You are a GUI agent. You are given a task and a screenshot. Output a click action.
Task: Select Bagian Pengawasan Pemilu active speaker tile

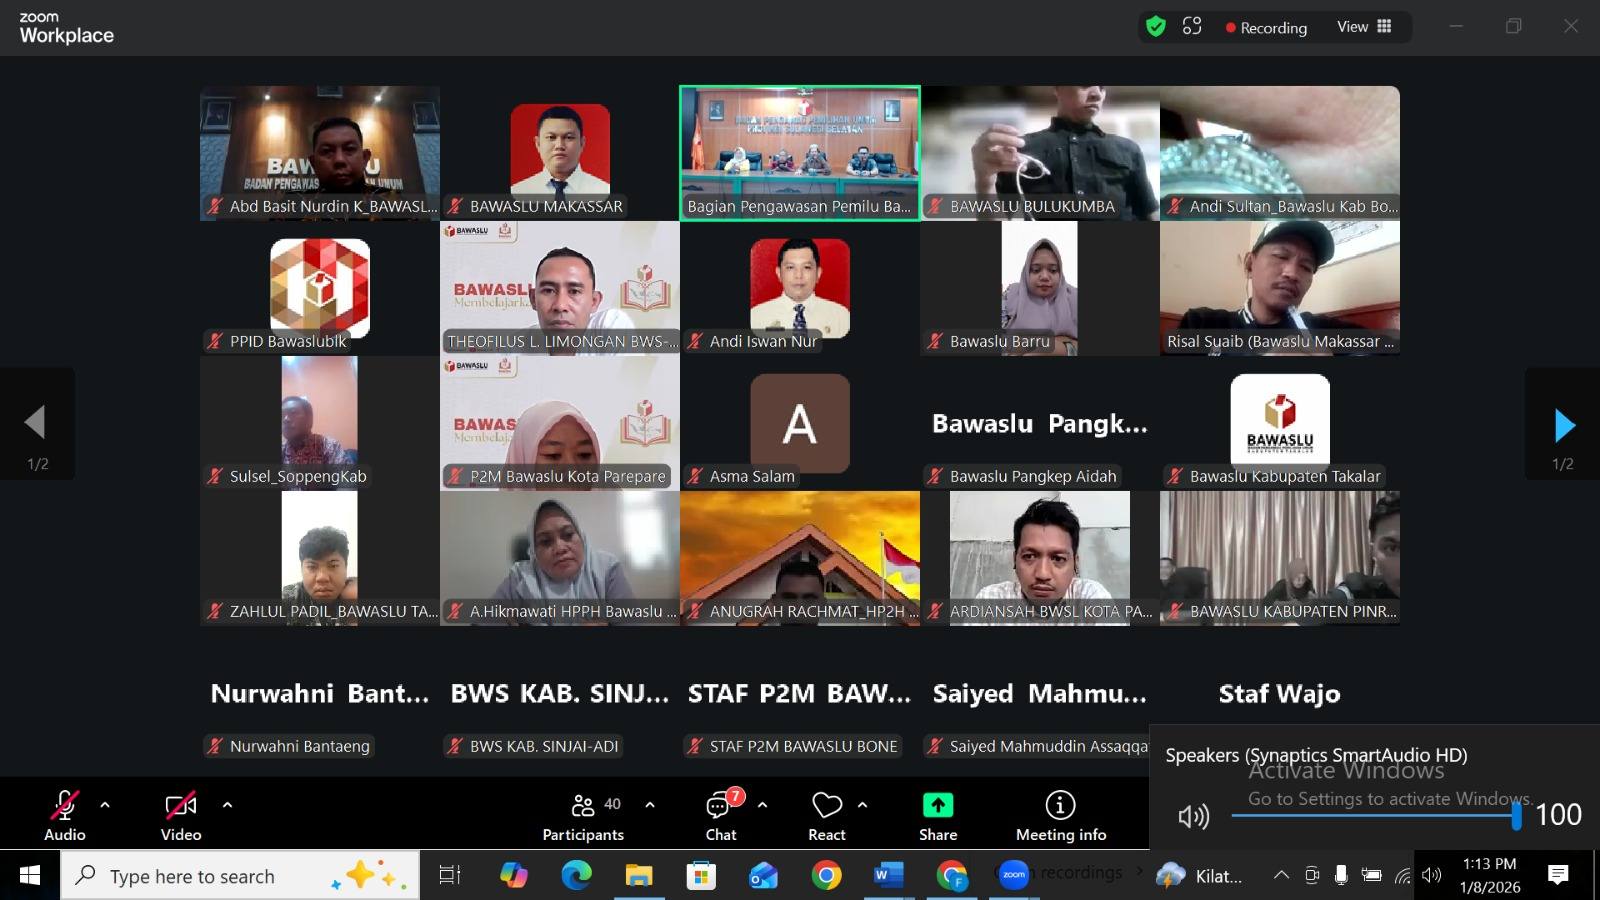pos(800,153)
